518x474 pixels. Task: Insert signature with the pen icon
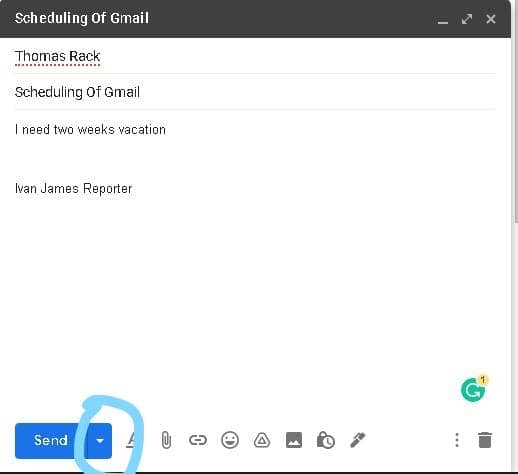(x=358, y=440)
